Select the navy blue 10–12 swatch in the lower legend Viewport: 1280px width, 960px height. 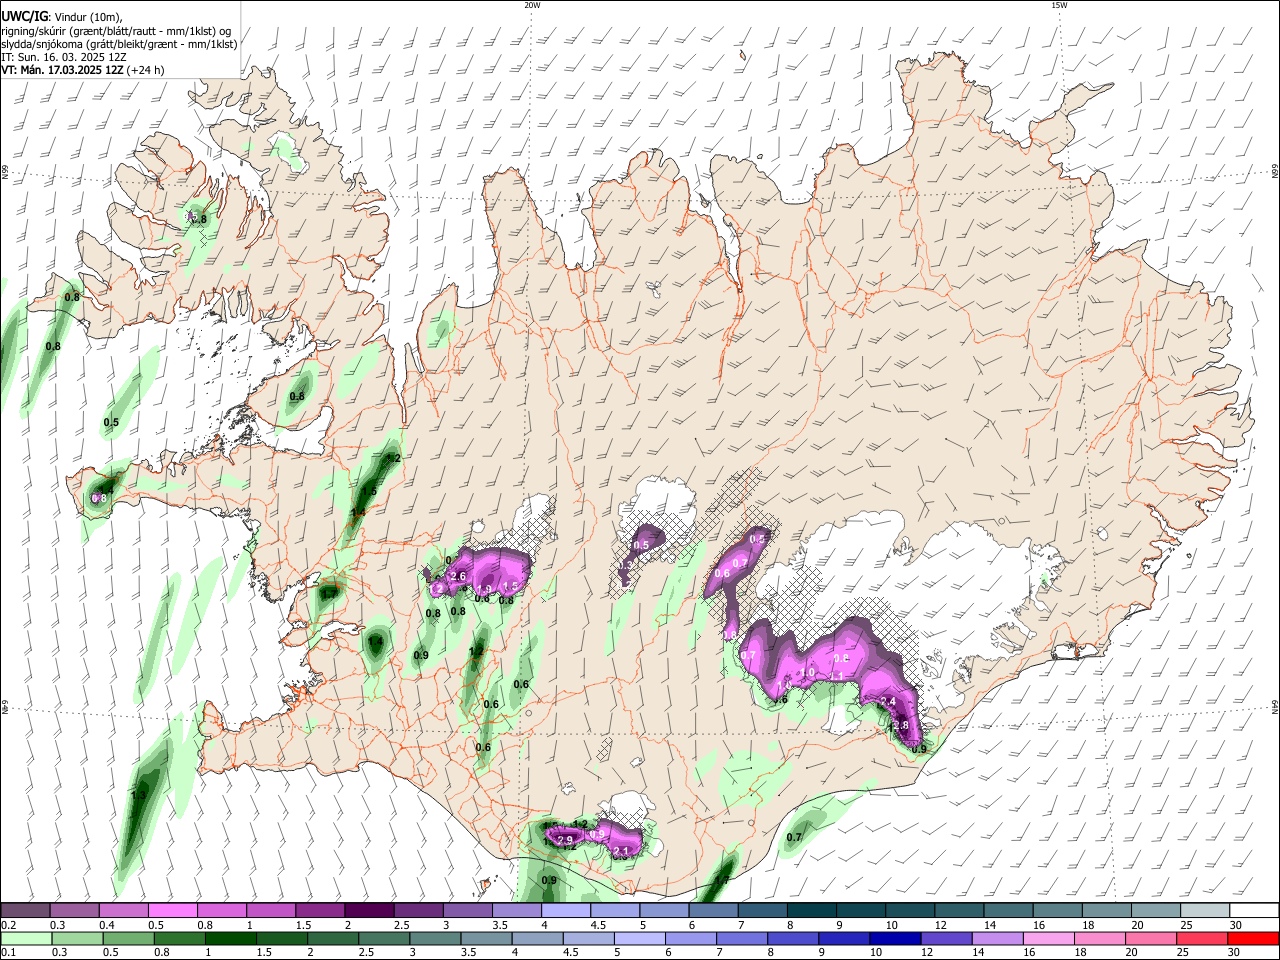(x=895, y=939)
